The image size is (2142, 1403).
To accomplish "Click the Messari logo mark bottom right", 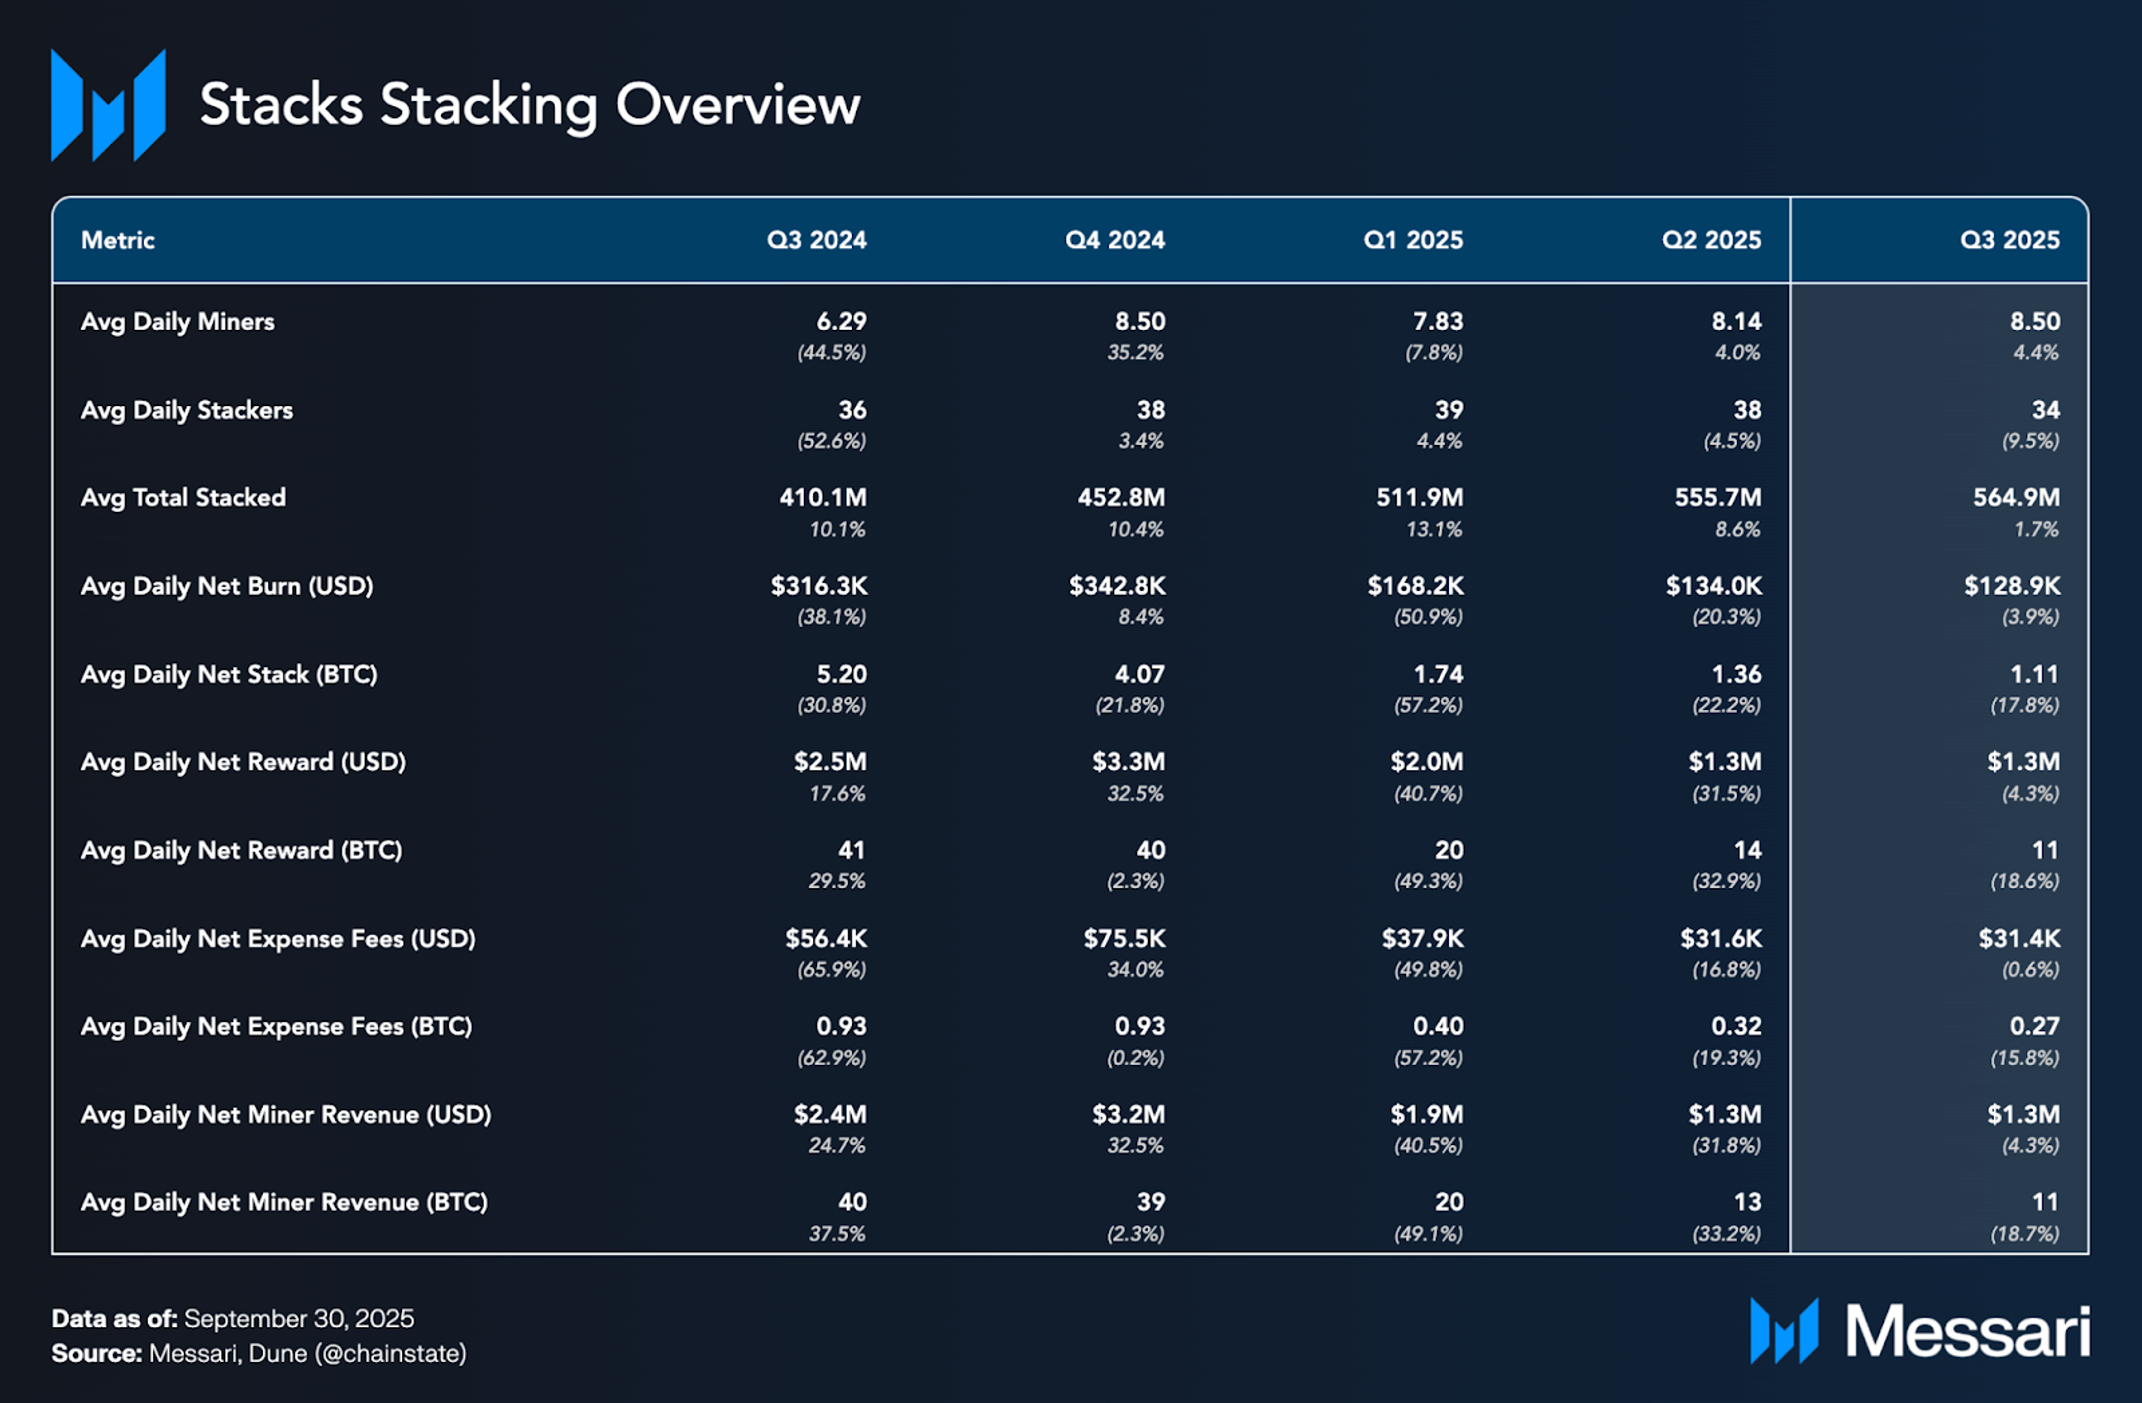I will [1783, 1331].
